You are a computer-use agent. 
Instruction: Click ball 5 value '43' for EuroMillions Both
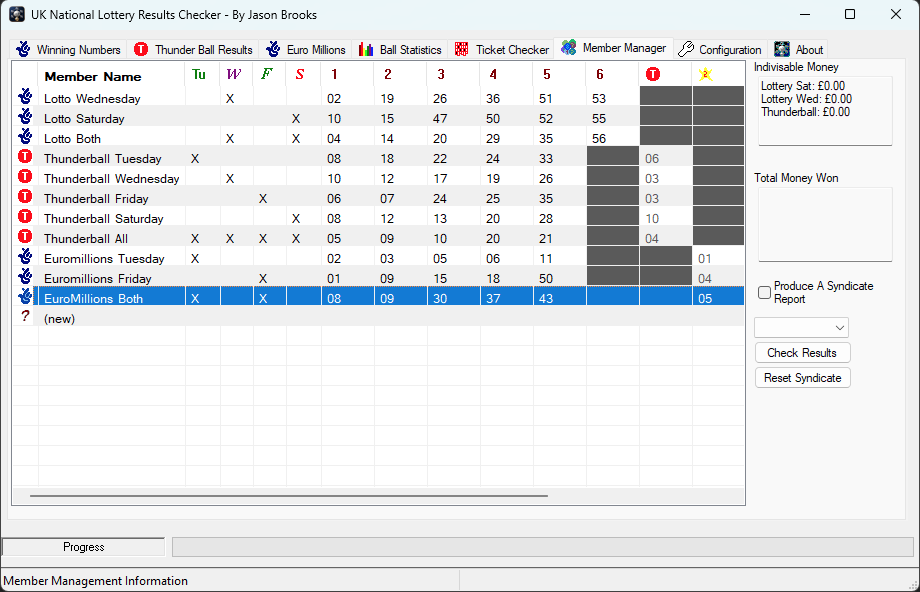[x=546, y=298]
